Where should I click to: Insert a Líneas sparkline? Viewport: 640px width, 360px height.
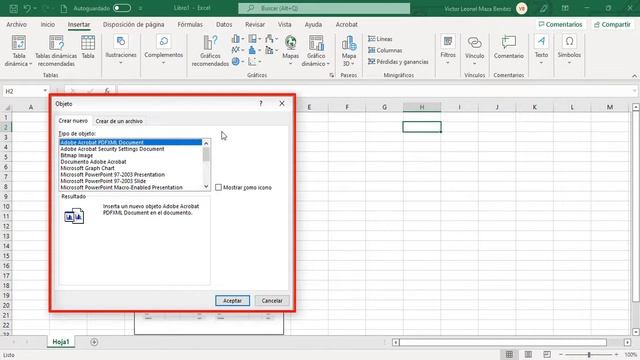380,39
